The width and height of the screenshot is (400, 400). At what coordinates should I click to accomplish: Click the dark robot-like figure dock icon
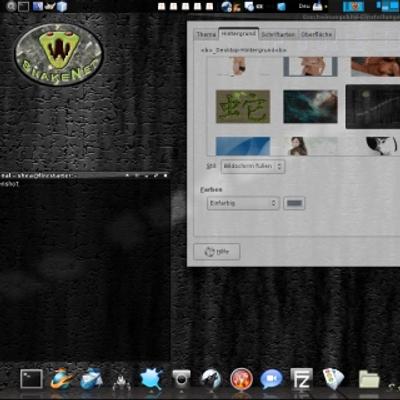coord(121,380)
